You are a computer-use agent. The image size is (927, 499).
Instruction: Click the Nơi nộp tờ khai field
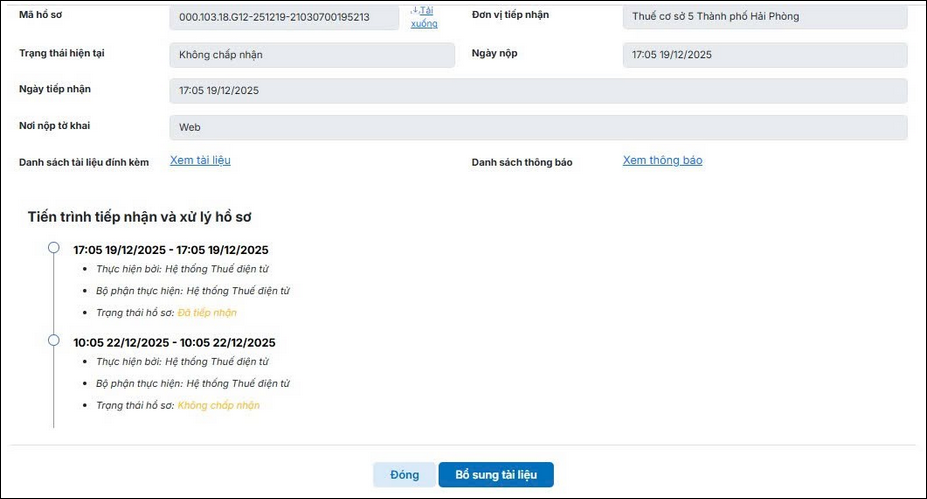click(538, 128)
